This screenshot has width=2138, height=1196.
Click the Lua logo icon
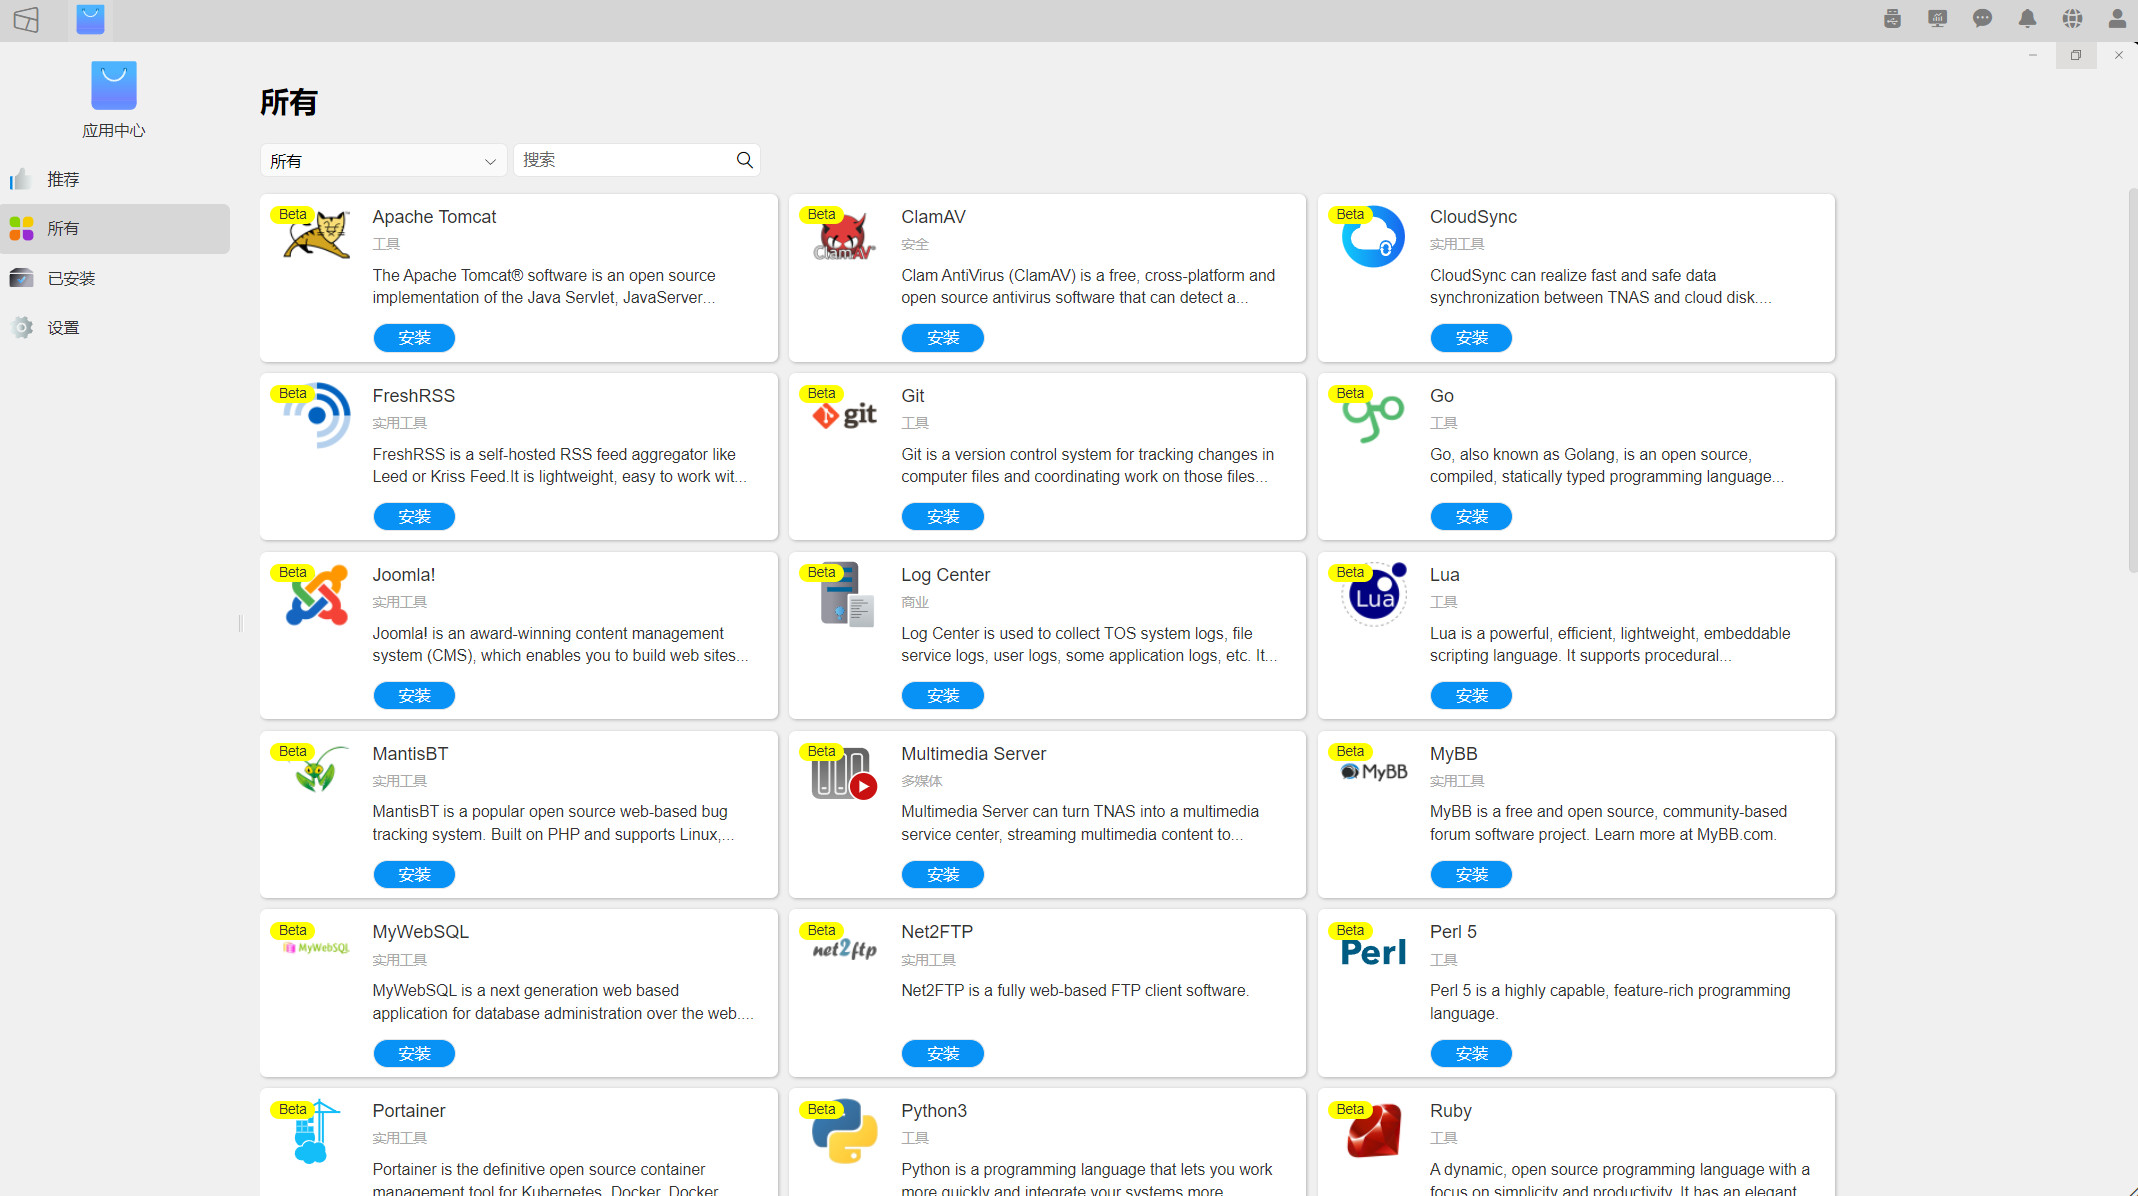1373,595
